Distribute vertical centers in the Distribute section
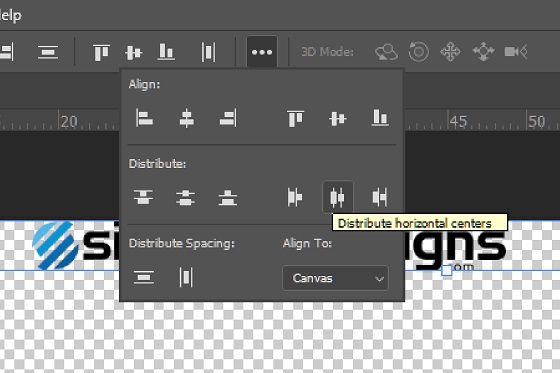 (185, 198)
